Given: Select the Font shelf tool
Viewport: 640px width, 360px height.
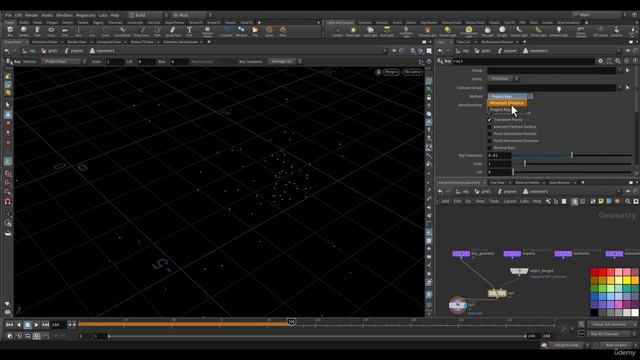Looking at the screenshot, I should click(189, 31).
